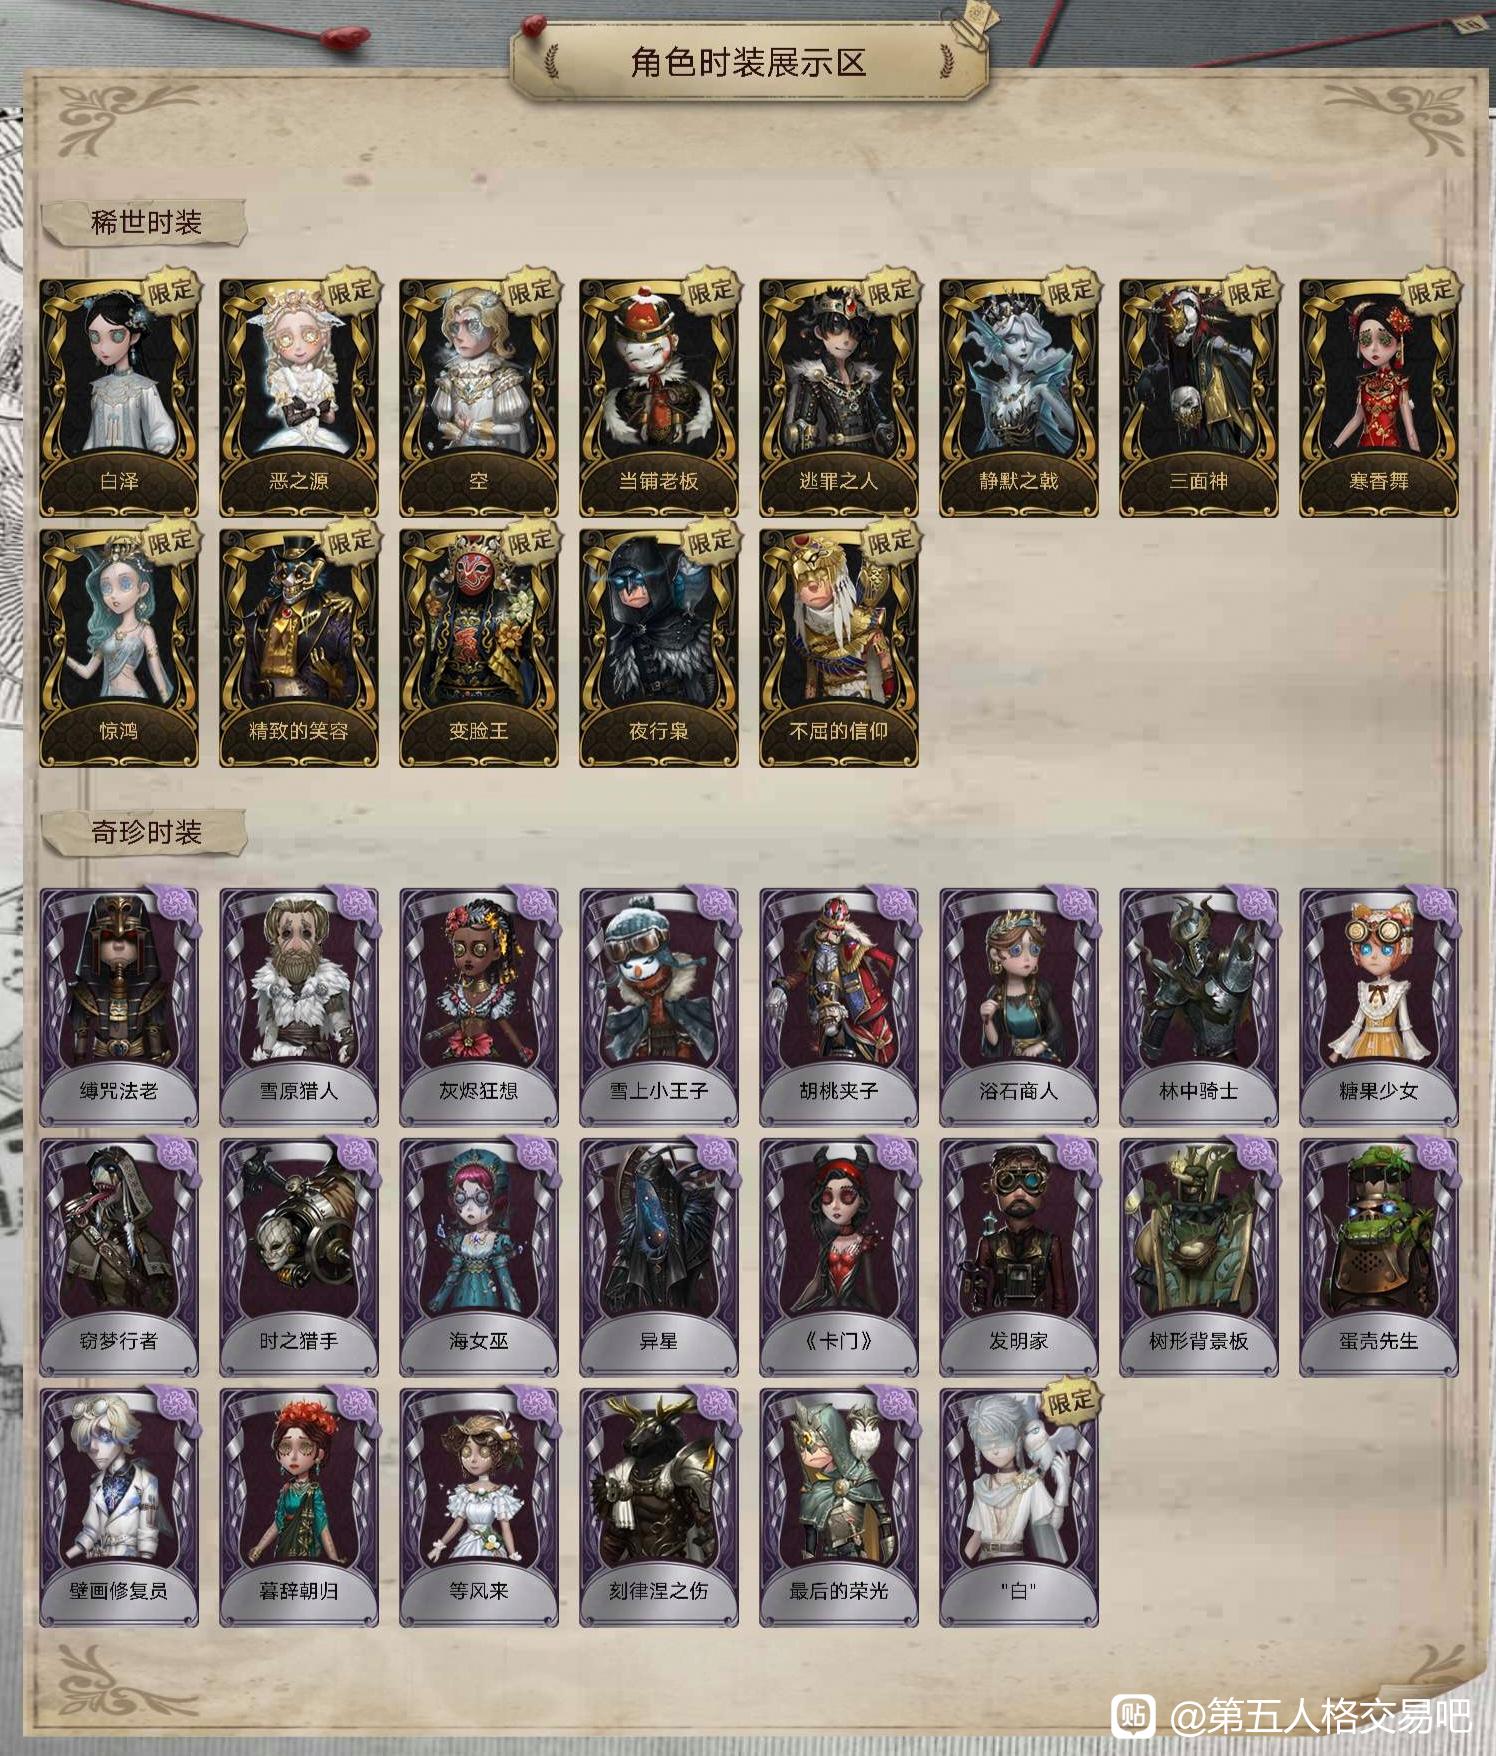Image resolution: width=1496 pixels, height=1756 pixels.
Task: Select the 白泽 costume card
Action: coord(119,397)
